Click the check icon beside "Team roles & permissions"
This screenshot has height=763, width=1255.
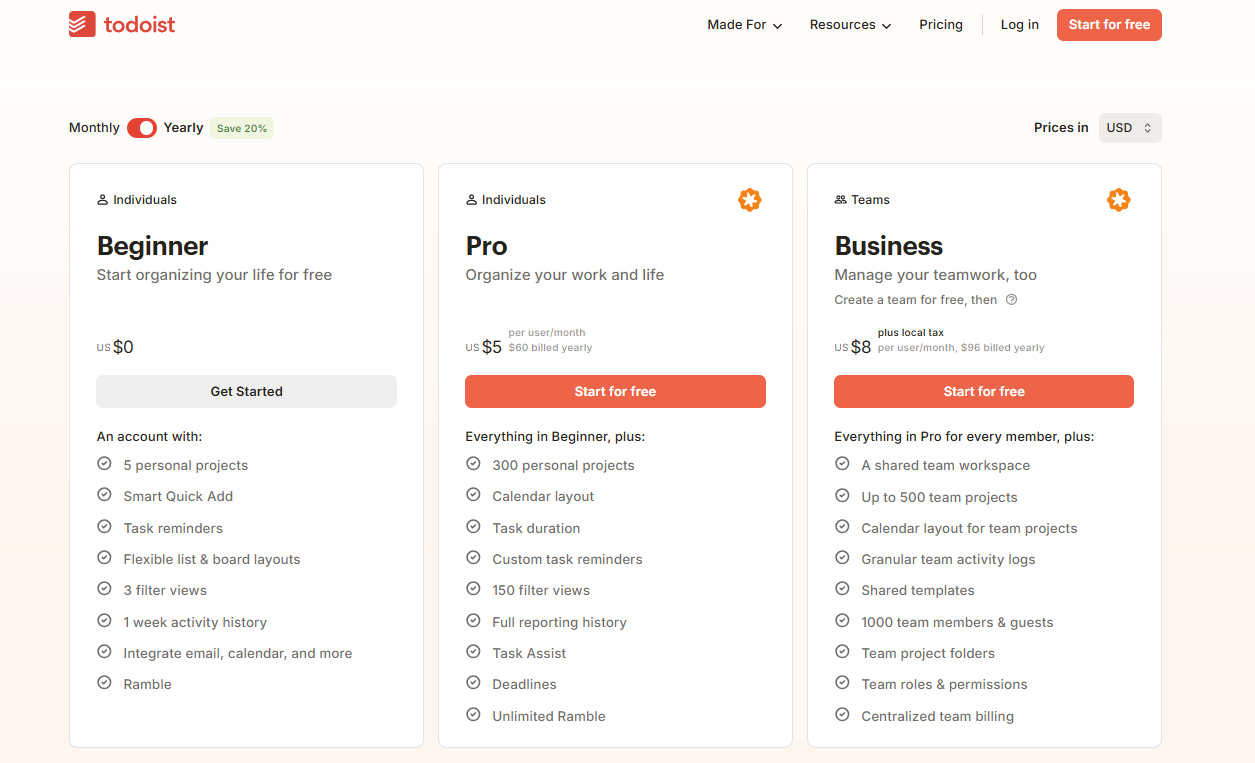(842, 683)
